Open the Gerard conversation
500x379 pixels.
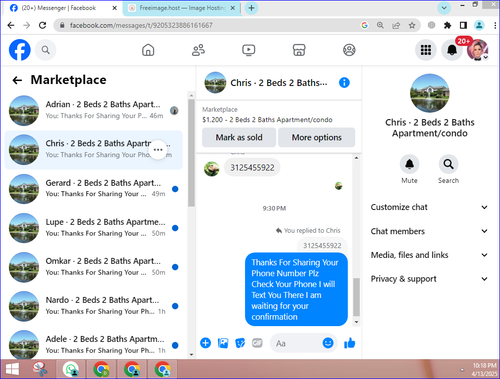tap(94, 189)
